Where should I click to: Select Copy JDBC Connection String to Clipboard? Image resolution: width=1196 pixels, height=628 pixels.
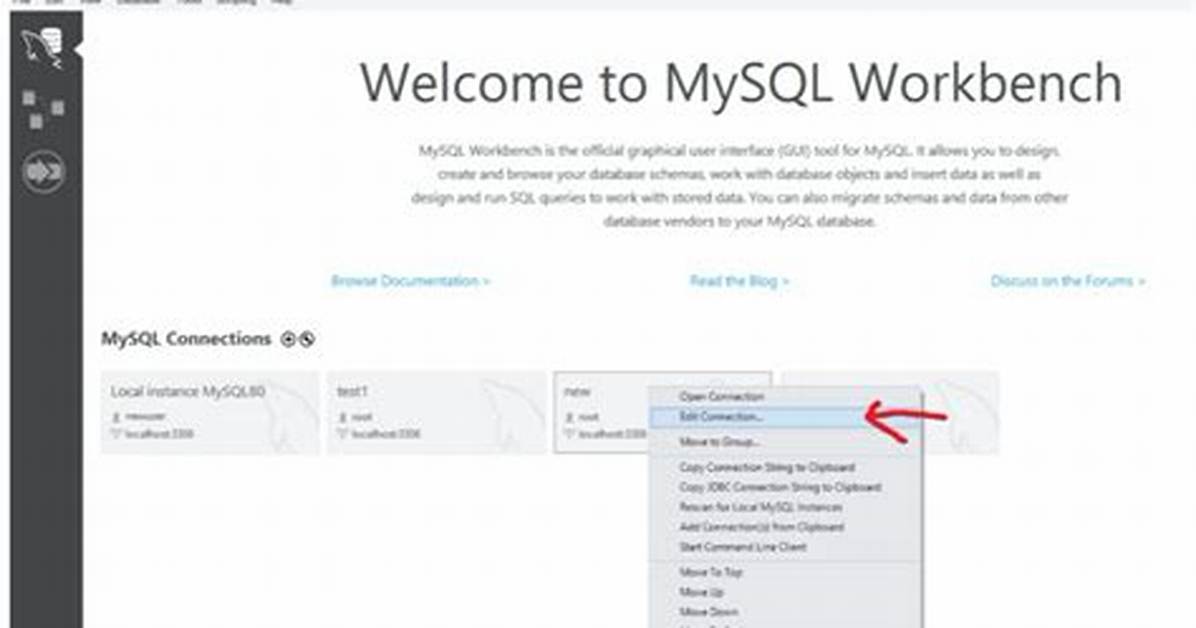point(785,487)
